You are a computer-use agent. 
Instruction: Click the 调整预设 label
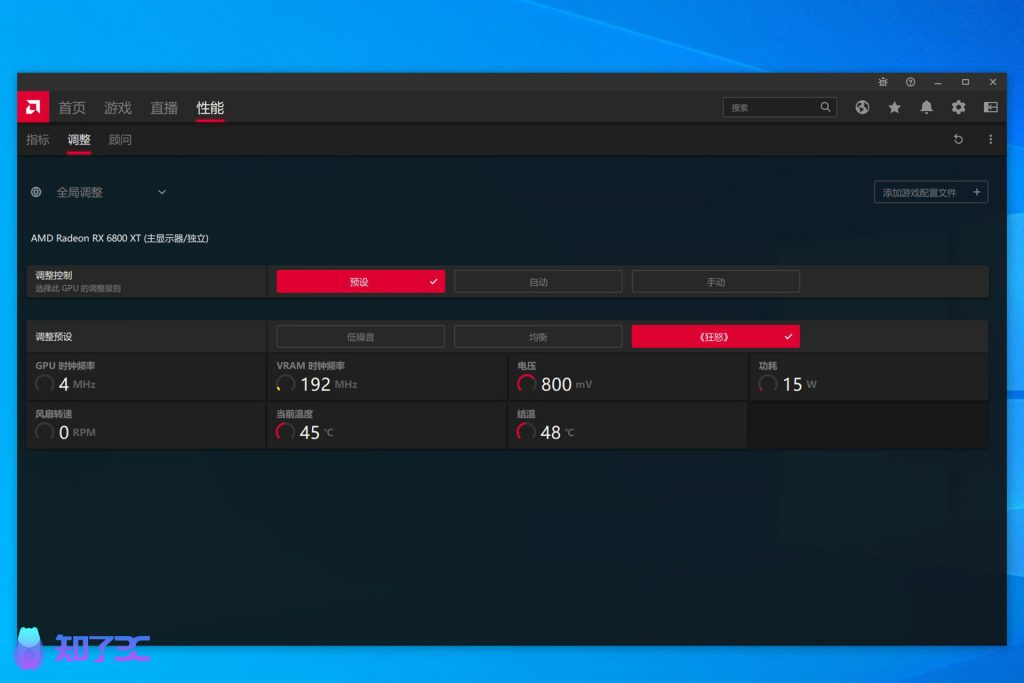[54, 336]
